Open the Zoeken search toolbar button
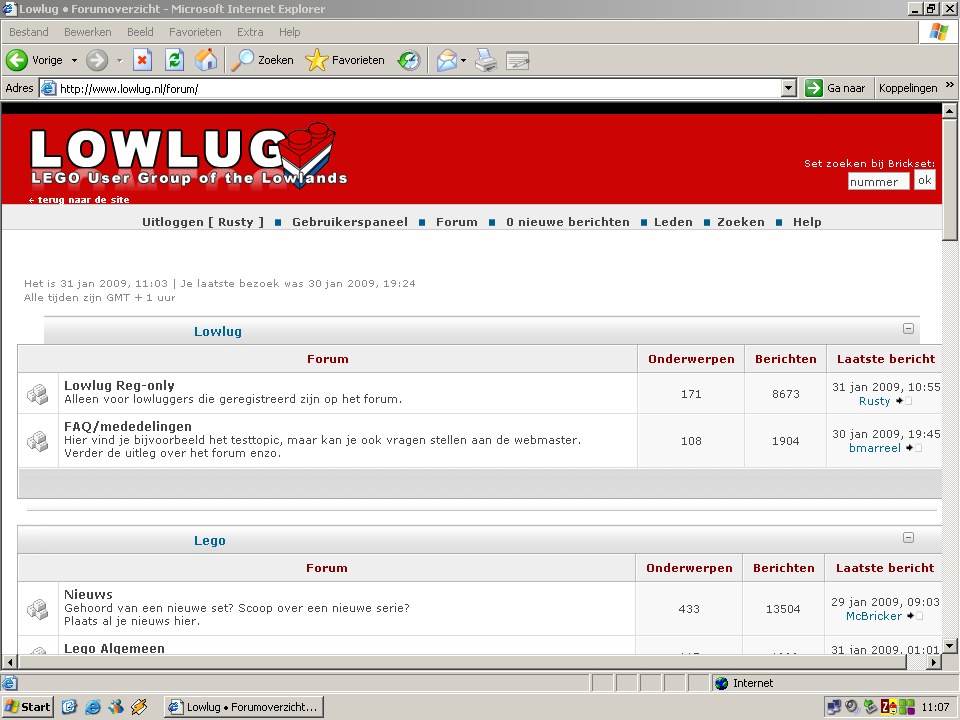This screenshot has height=720, width=960. tap(263, 60)
